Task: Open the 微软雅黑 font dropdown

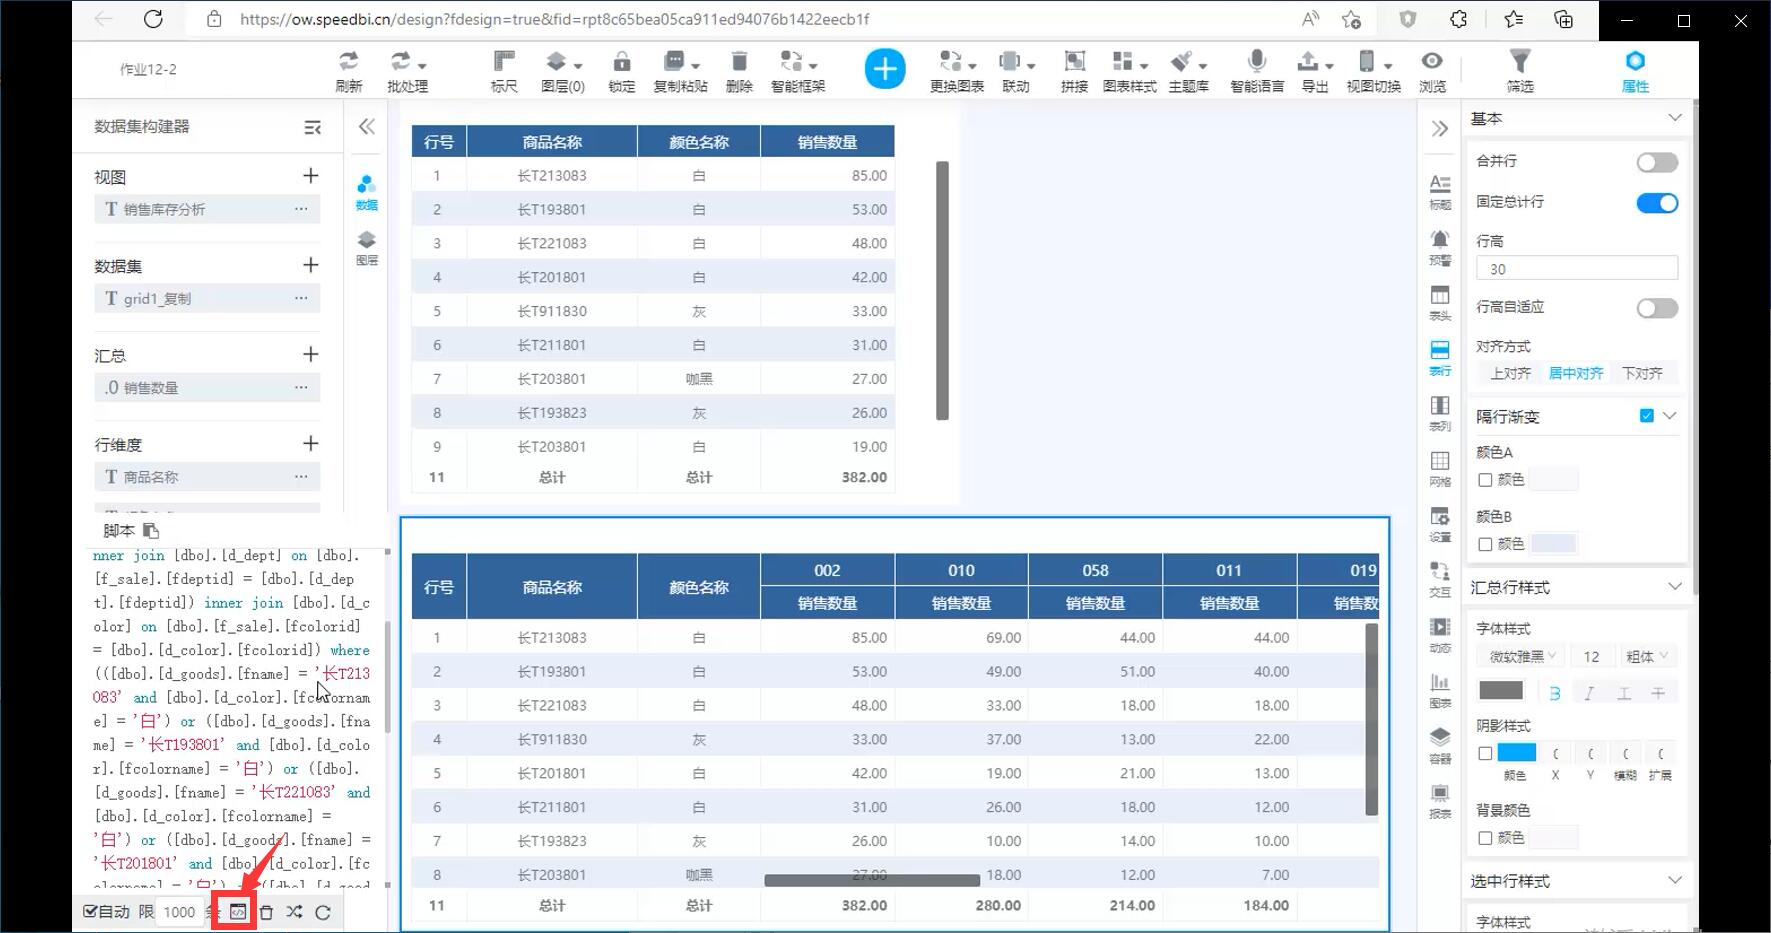Action: 1522,656
